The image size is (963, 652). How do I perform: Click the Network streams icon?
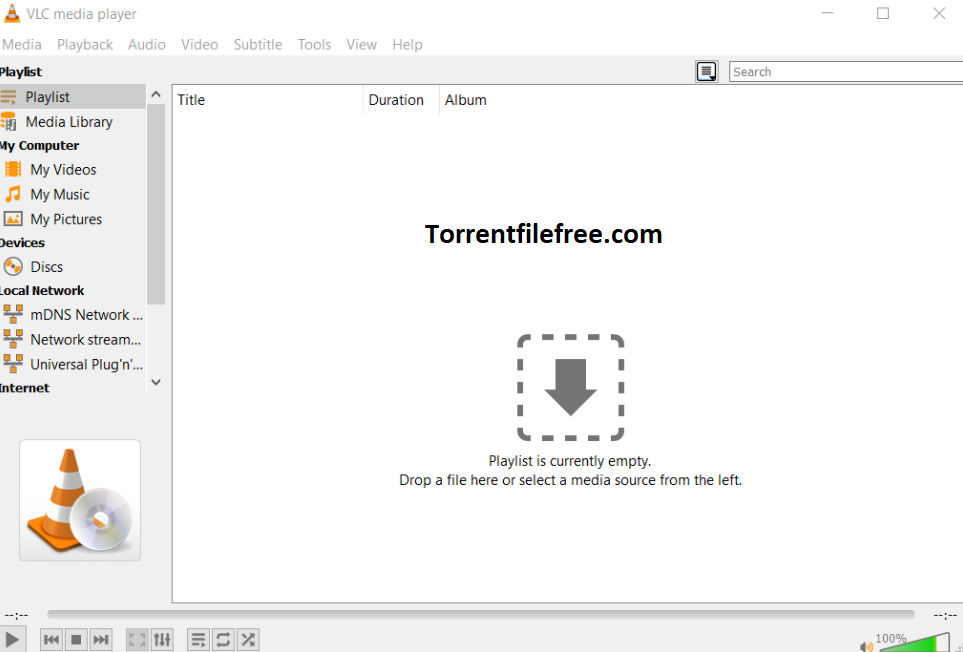pyautogui.click(x=13, y=339)
